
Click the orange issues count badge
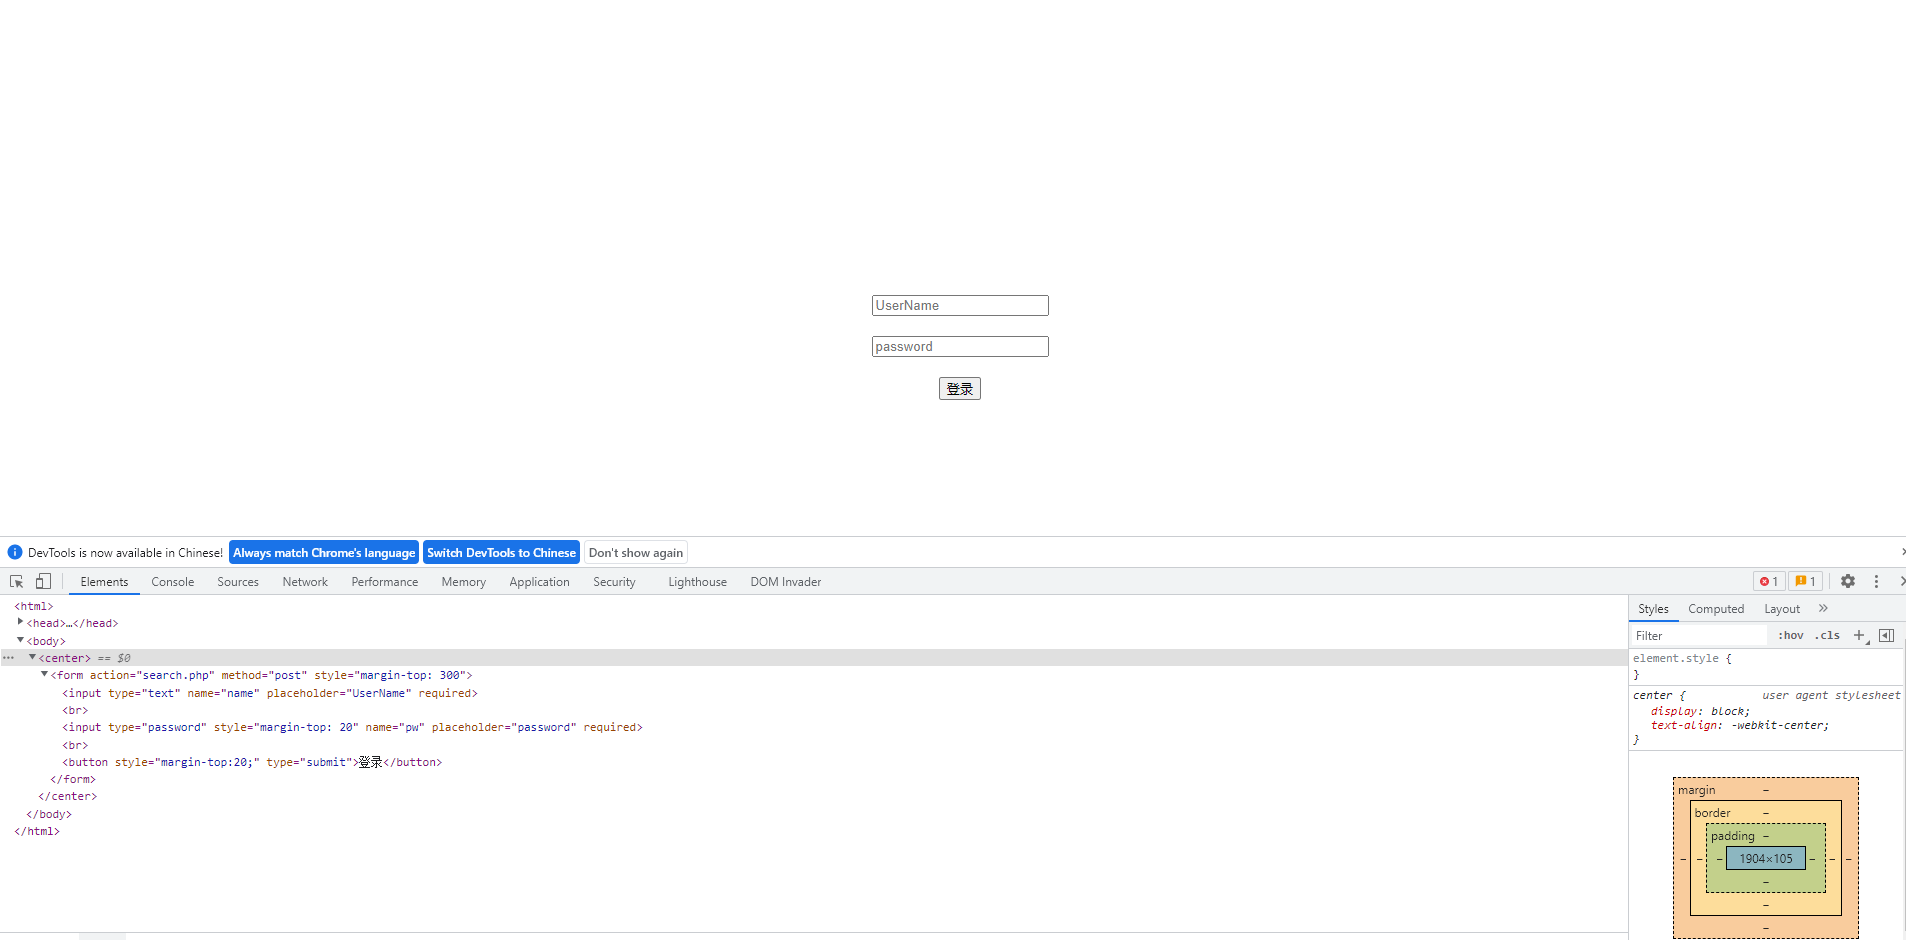tap(1805, 581)
